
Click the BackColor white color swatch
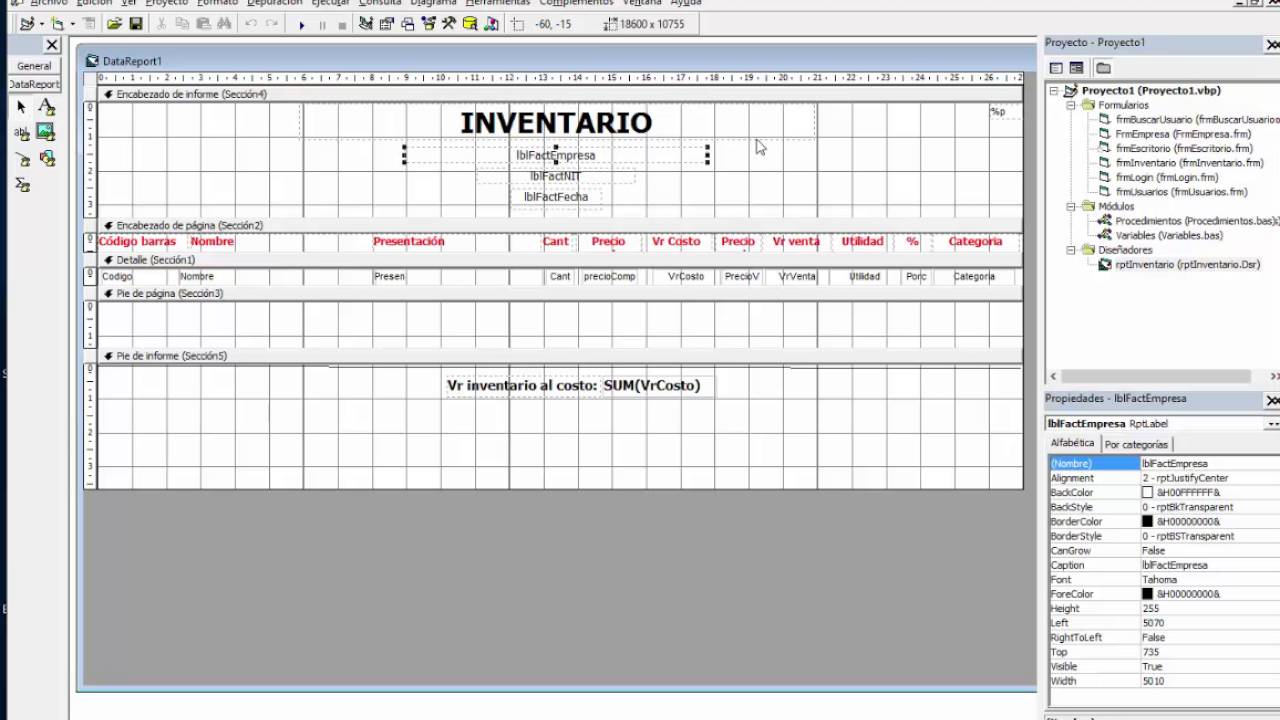(x=1147, y=493)
